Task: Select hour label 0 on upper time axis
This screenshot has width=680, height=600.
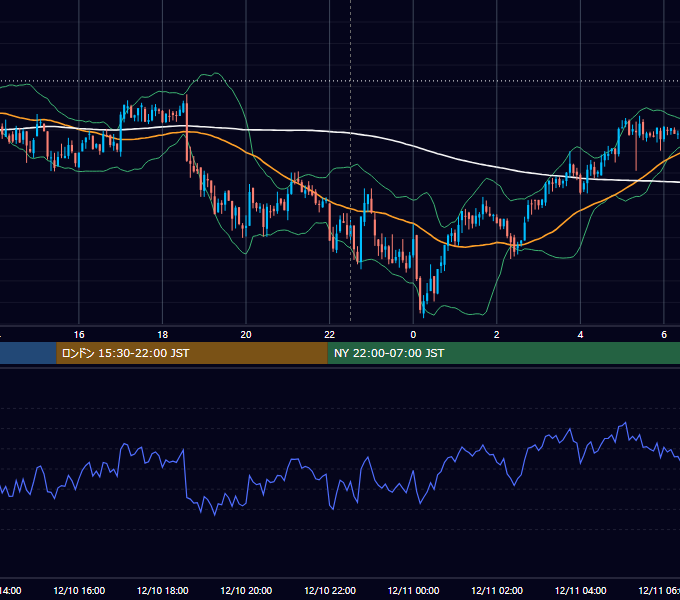Action: click(413, 335)
